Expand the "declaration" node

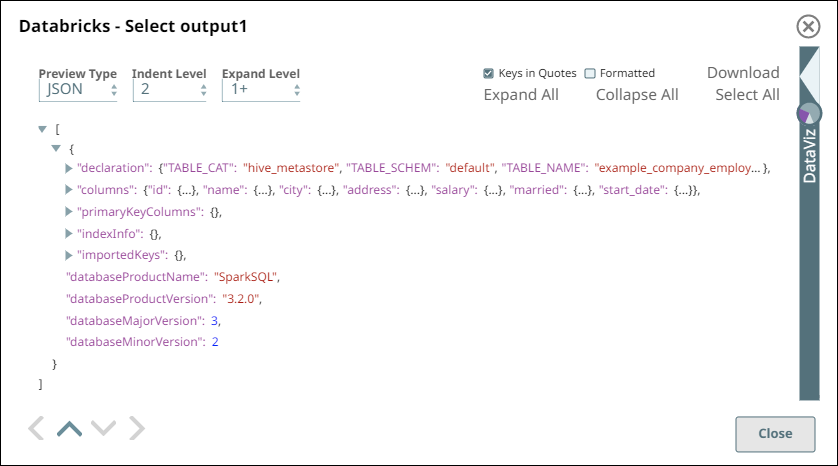[69, 168]
